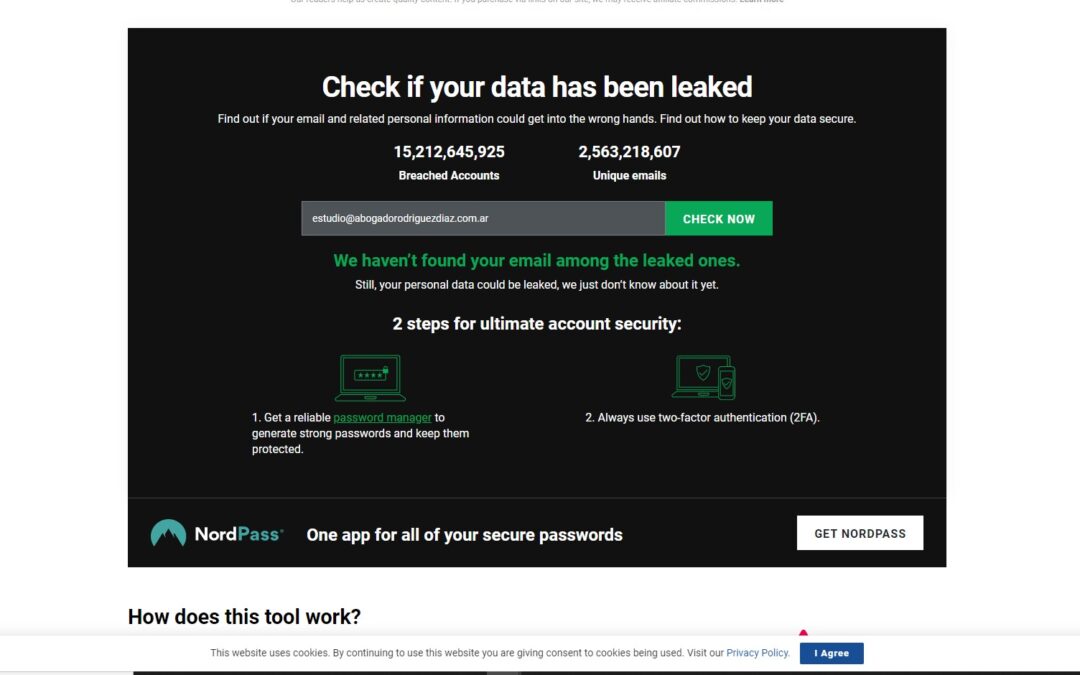
Task: Accept cookies with I Agree button
Action: (x=831, y=653)
